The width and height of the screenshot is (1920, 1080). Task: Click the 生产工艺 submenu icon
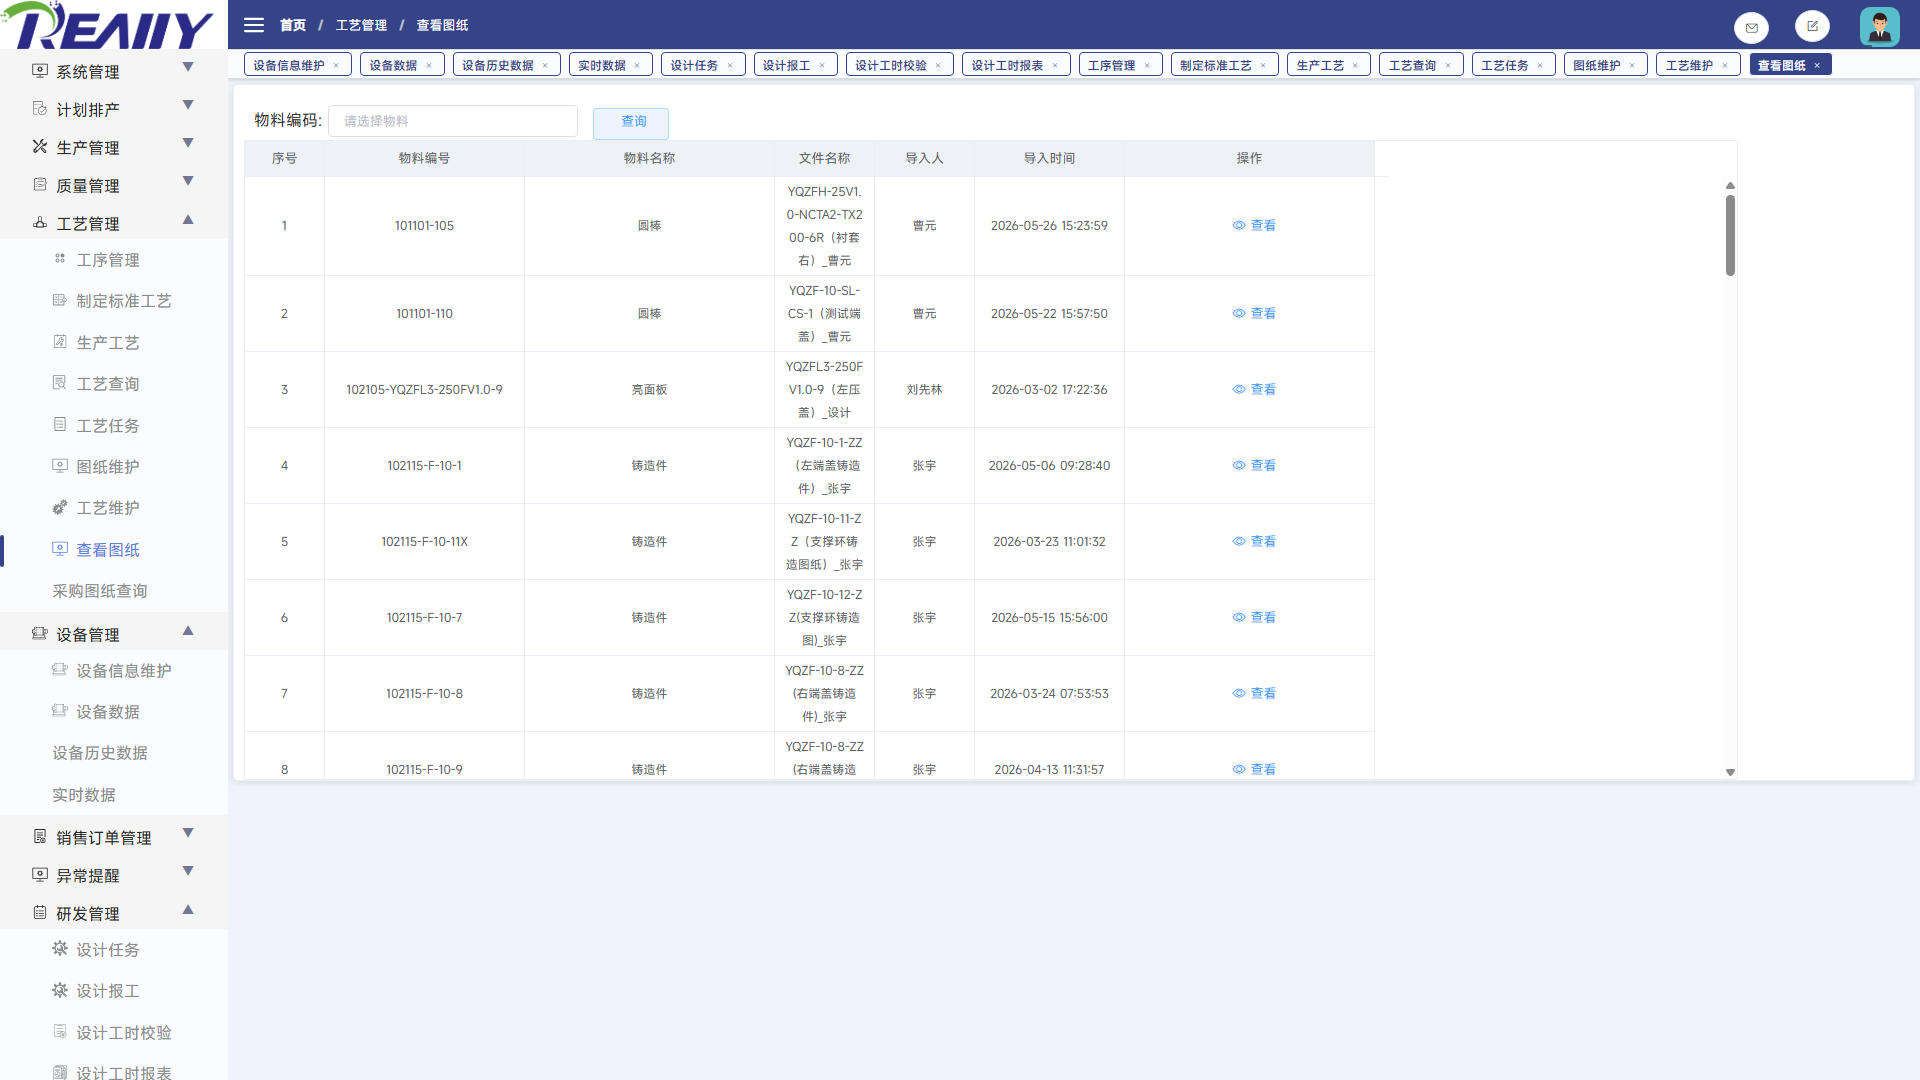60,342
